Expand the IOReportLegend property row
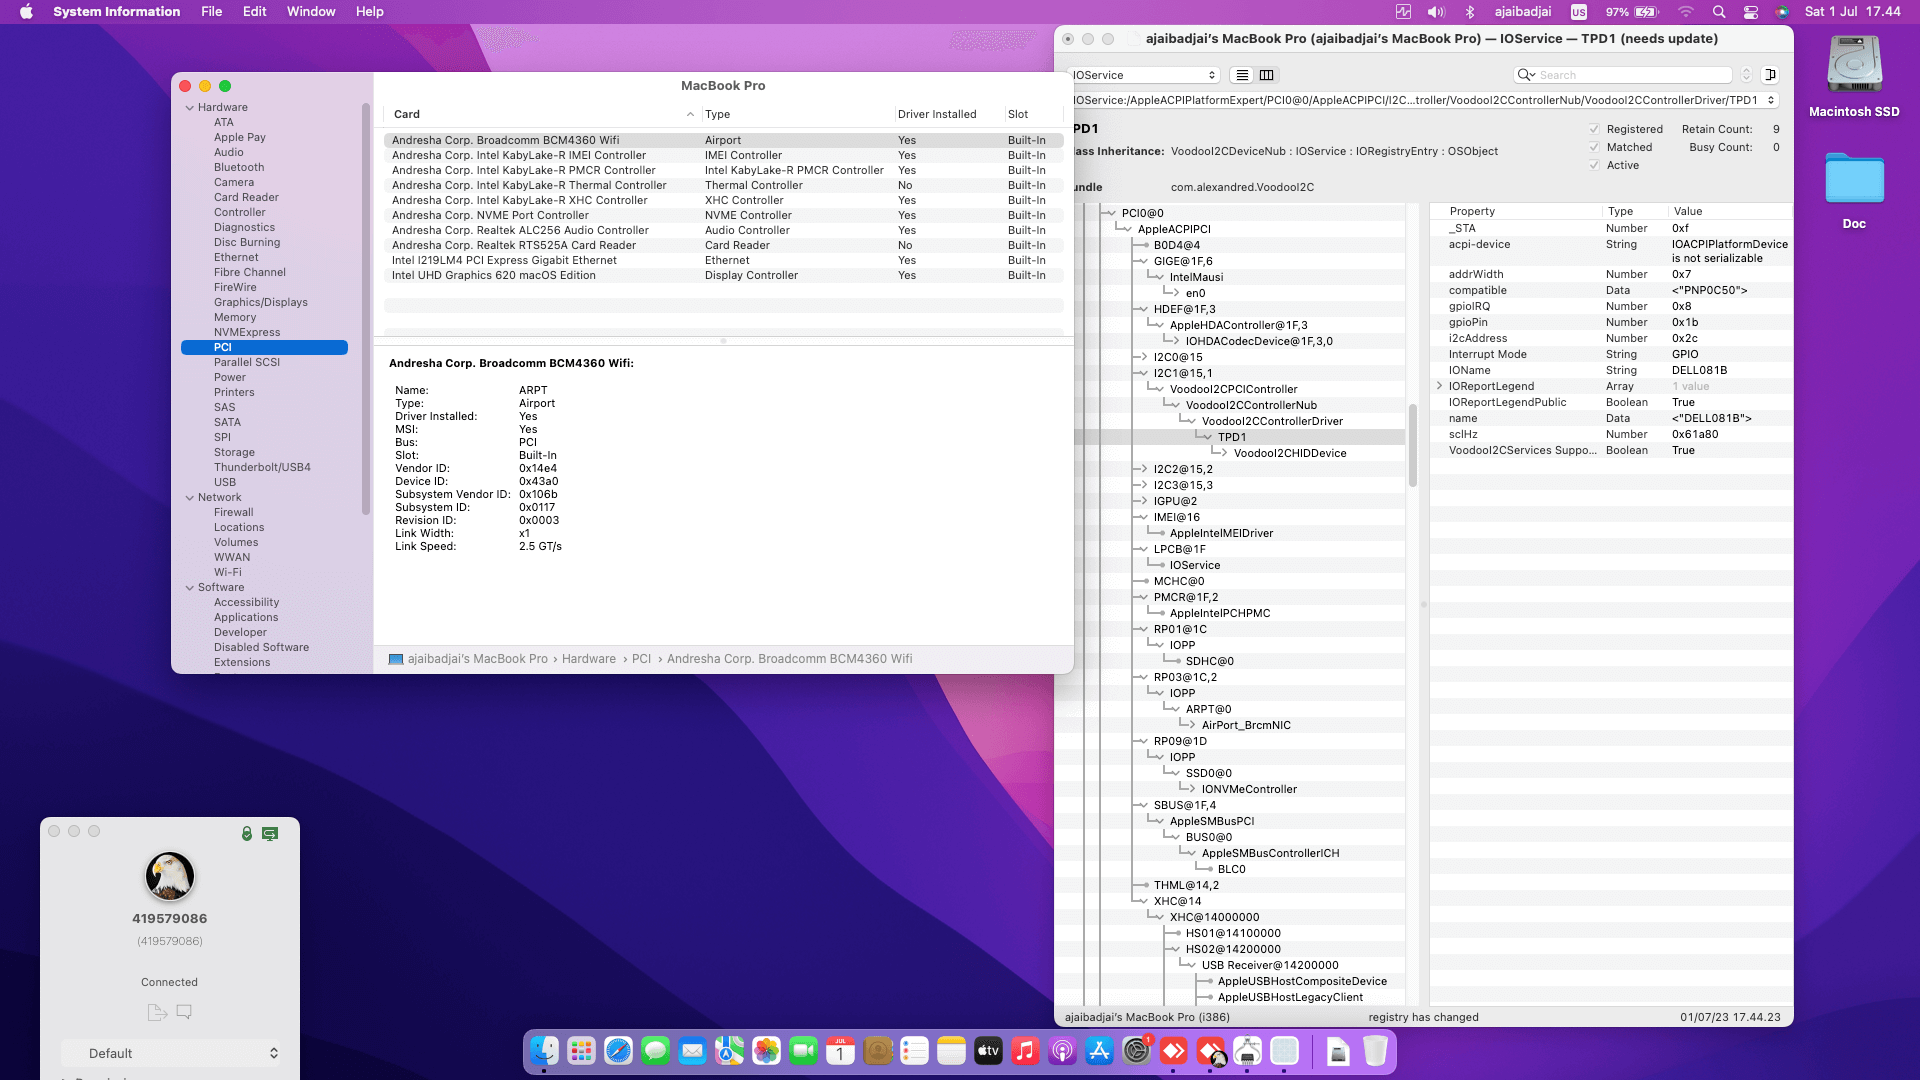Viewport: 1920px width, 1080px height. tap(1439, 386)
